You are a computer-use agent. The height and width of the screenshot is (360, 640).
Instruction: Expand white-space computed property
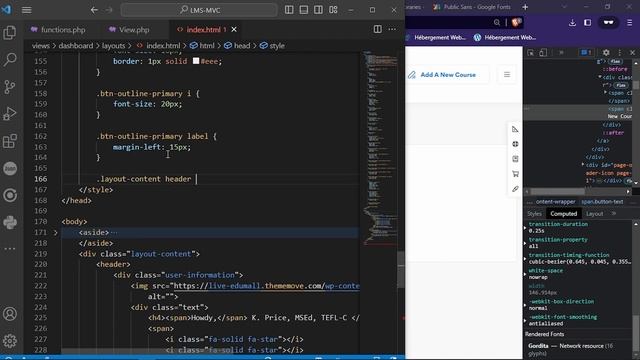(525, 274)
